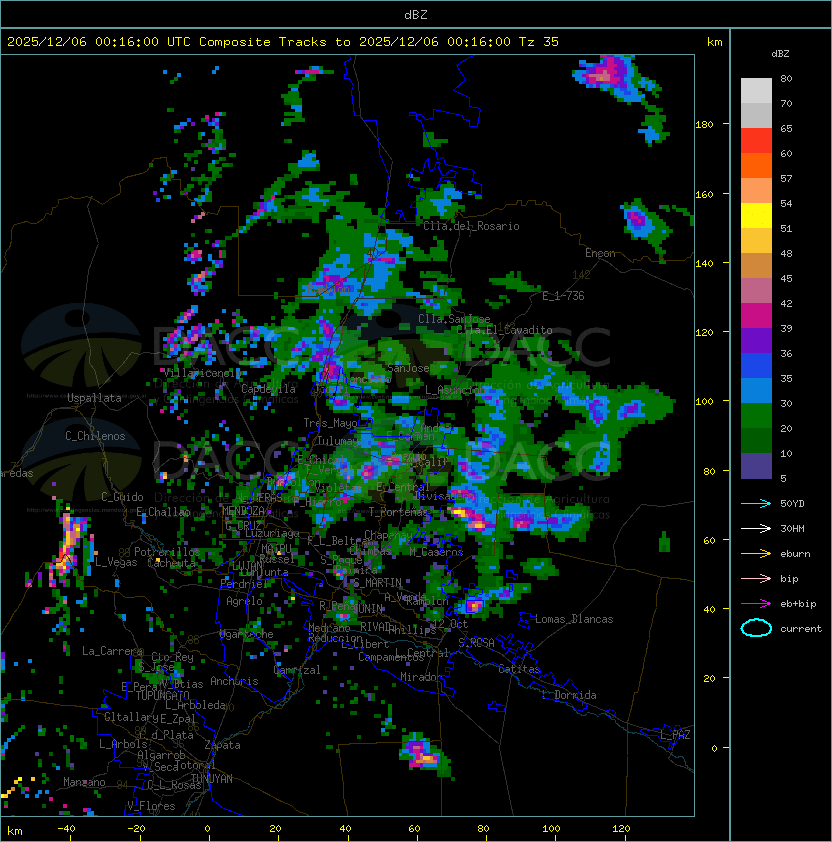Click the 'Catitas' place label
Screen dimensions: 832x842
[519, 669]
